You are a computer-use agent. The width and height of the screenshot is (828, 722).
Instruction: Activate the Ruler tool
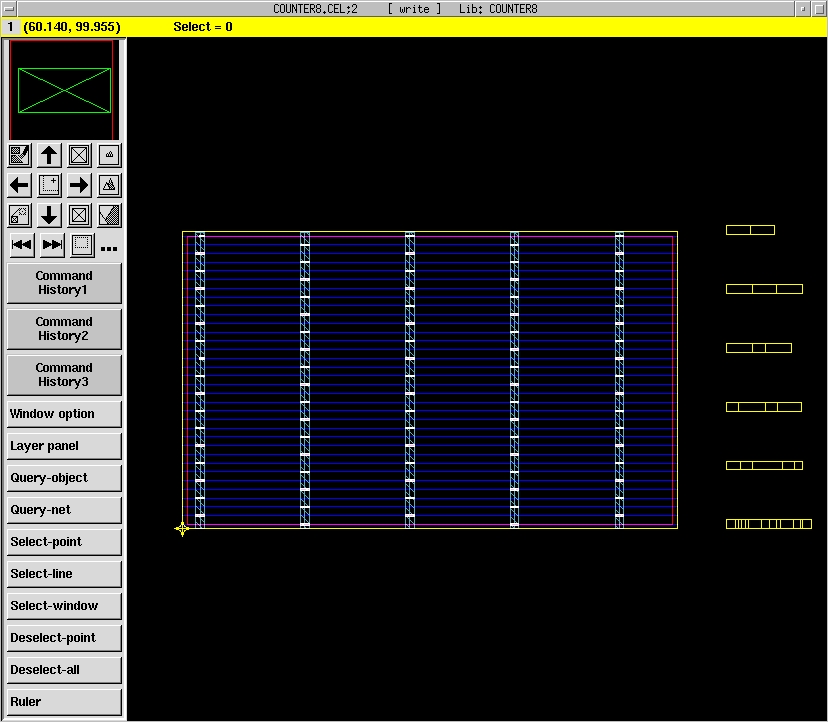click(x=64, y=702)
